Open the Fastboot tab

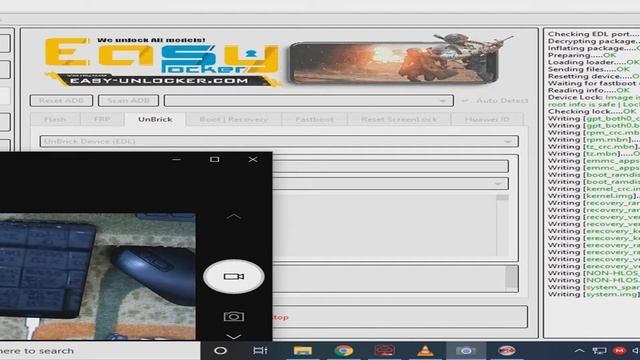[314, 119]
